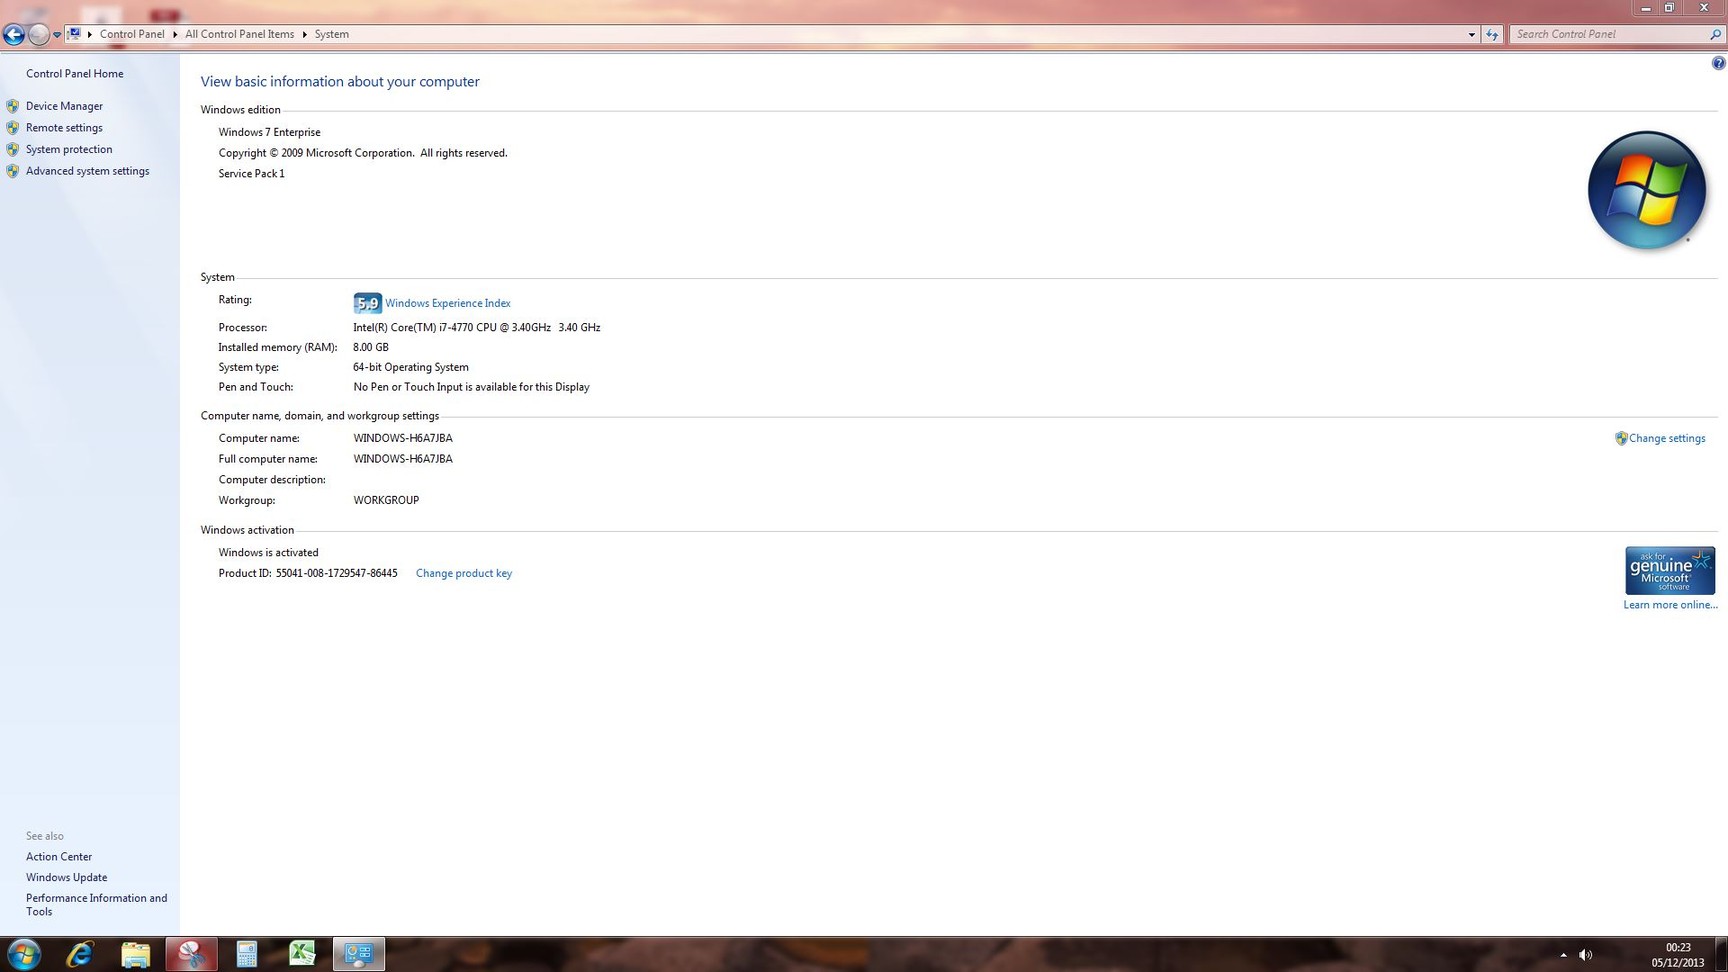Click shield icon beside Advanced system settings
This screenshot has height=972, width=1728.
(12, 171)
